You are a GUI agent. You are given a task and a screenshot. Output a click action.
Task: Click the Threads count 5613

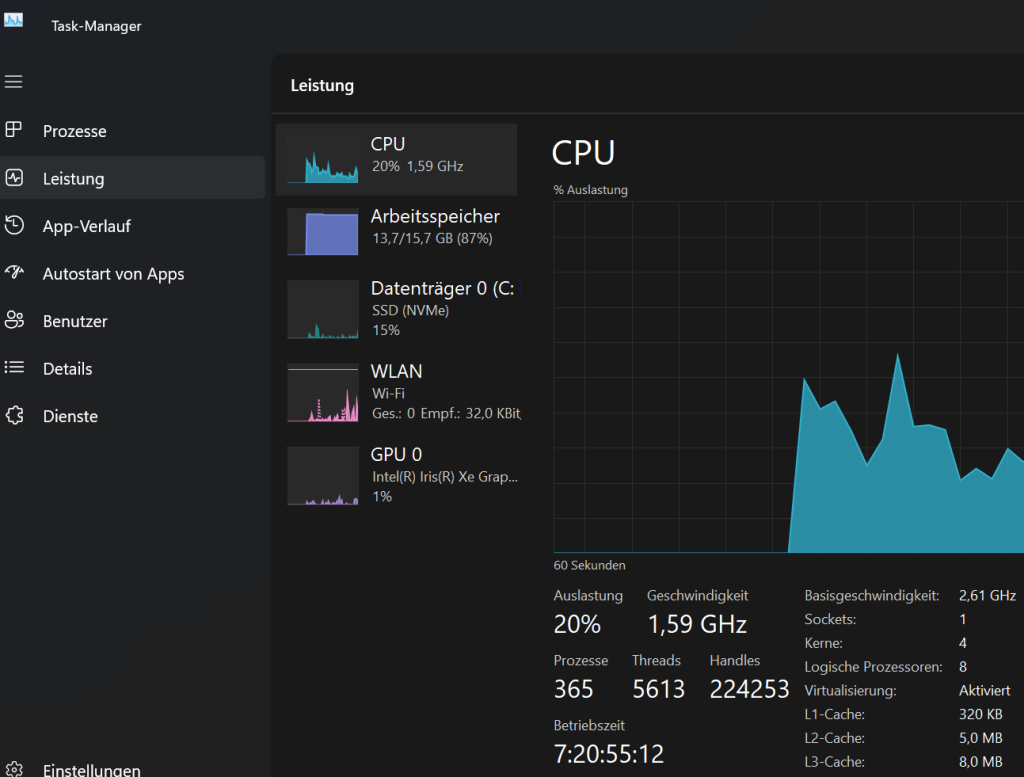tap(658, 689)
